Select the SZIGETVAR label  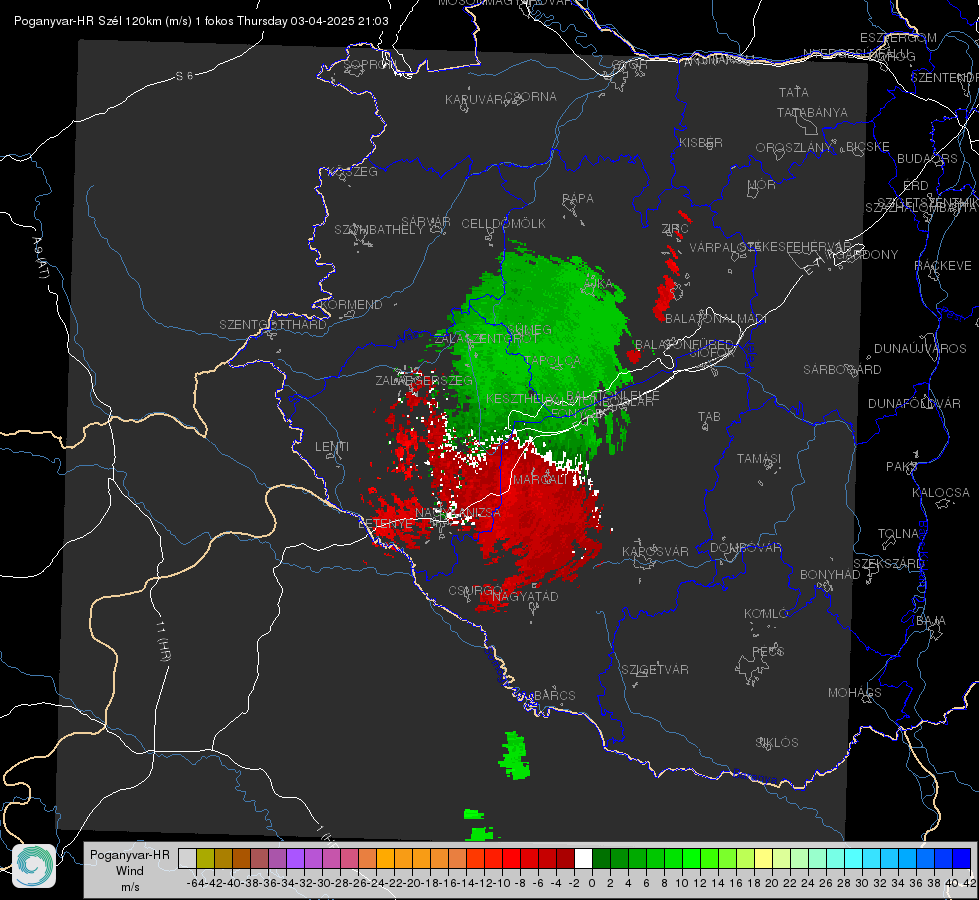click(655, 670)
